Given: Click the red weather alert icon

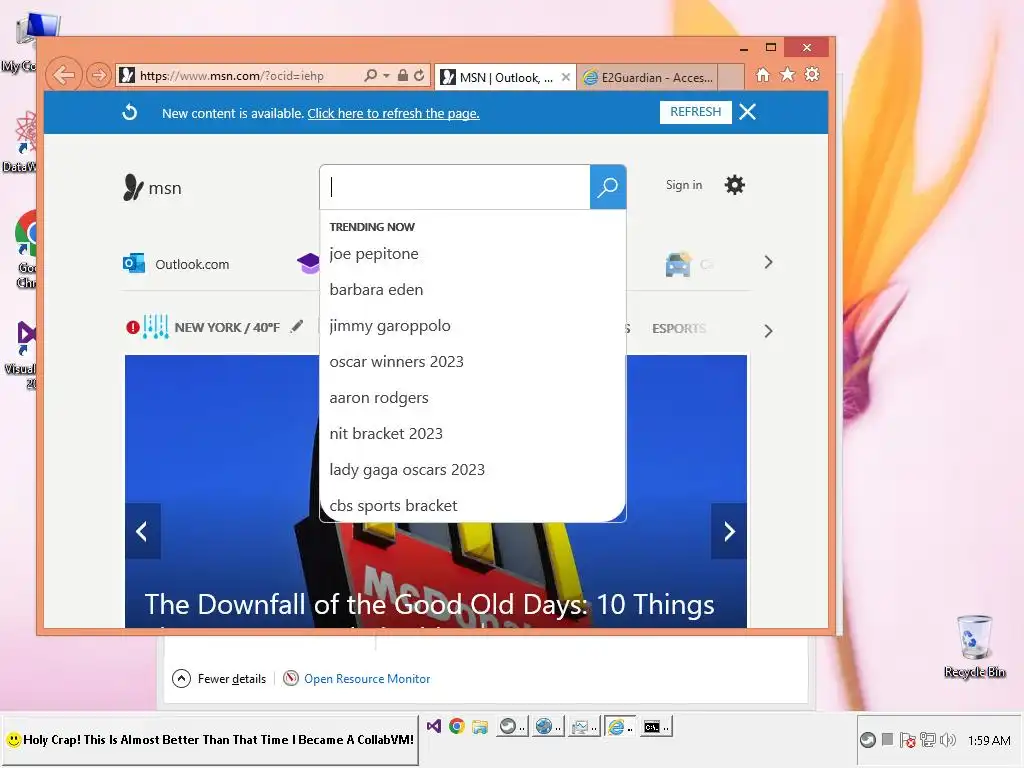Looking at the screenshot, I should [133, 327].
